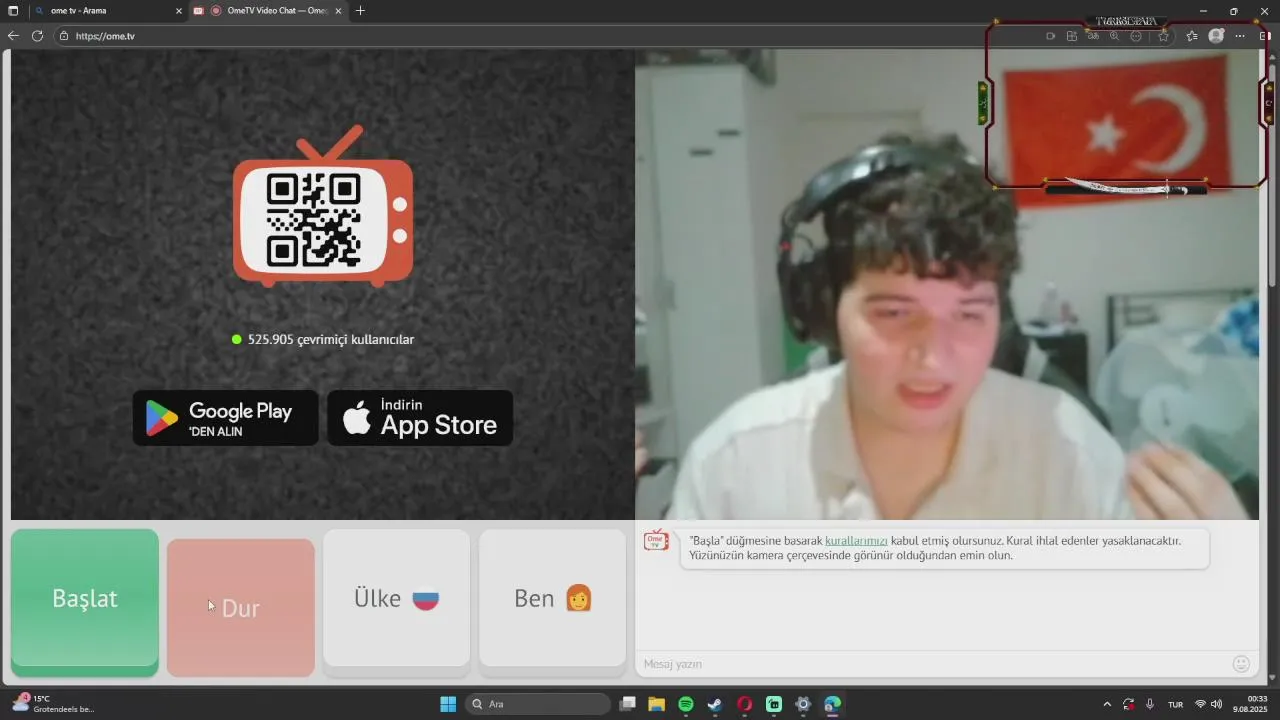Open Settings gear from the taskbar
1280x720 pixels.
[803, 704]
